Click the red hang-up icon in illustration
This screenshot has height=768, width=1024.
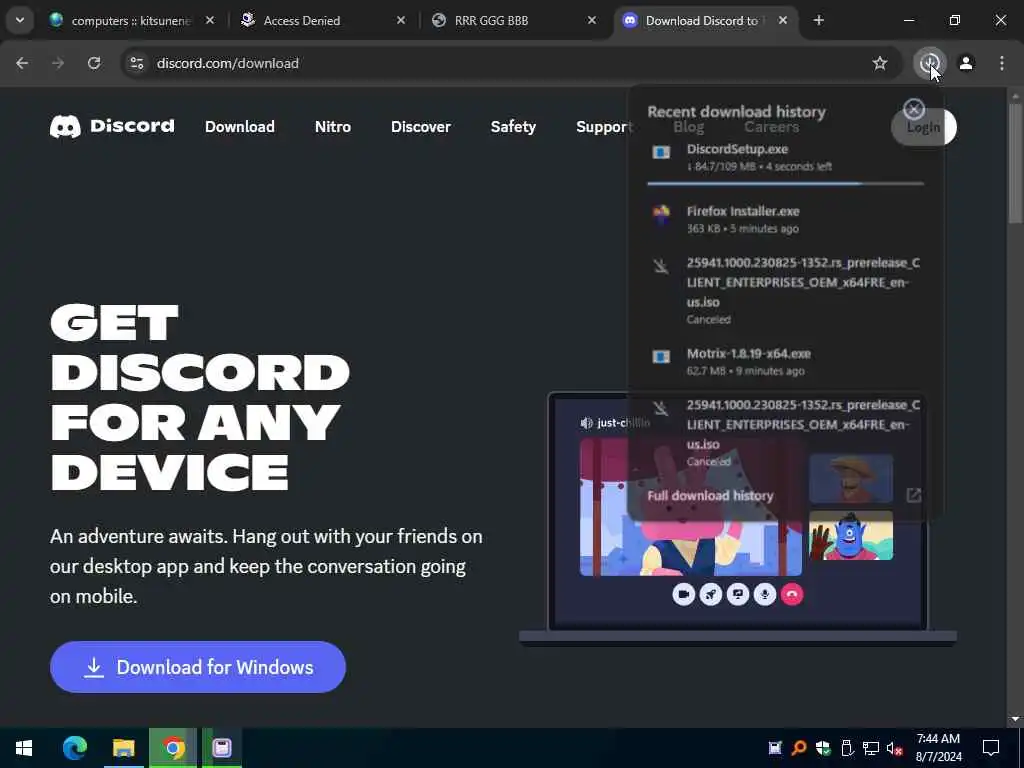tap(792, 594)
